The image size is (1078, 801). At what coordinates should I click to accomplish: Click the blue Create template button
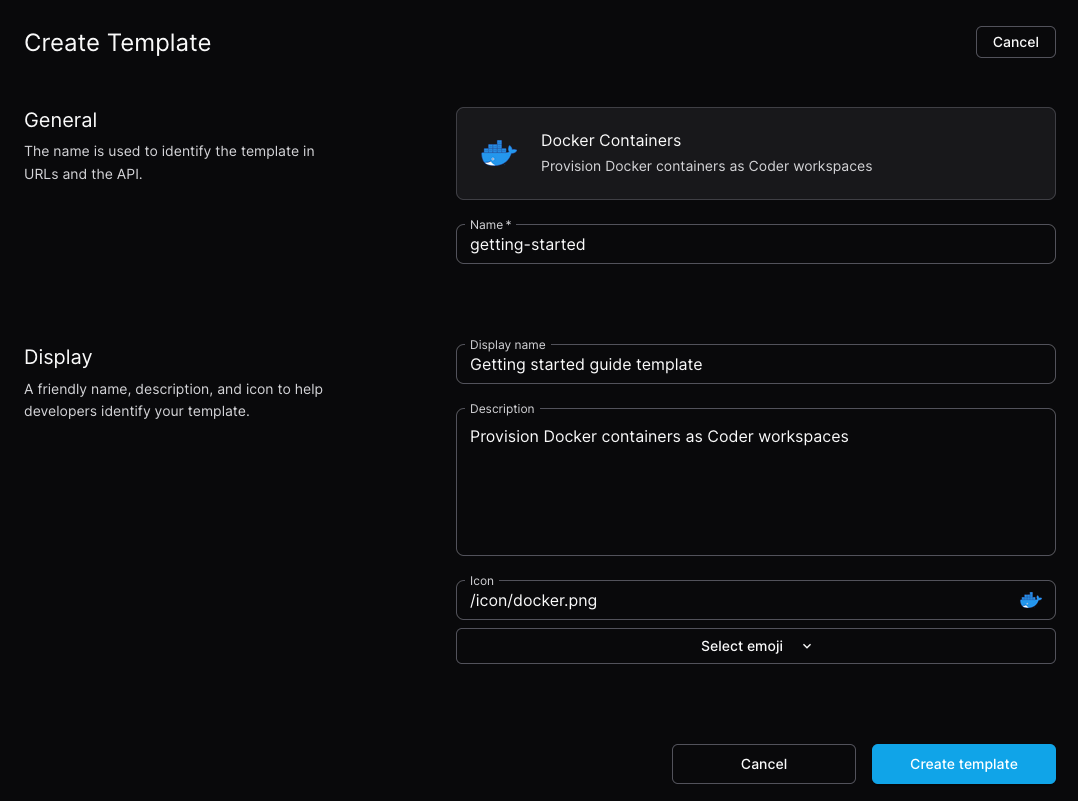[963, 764]
